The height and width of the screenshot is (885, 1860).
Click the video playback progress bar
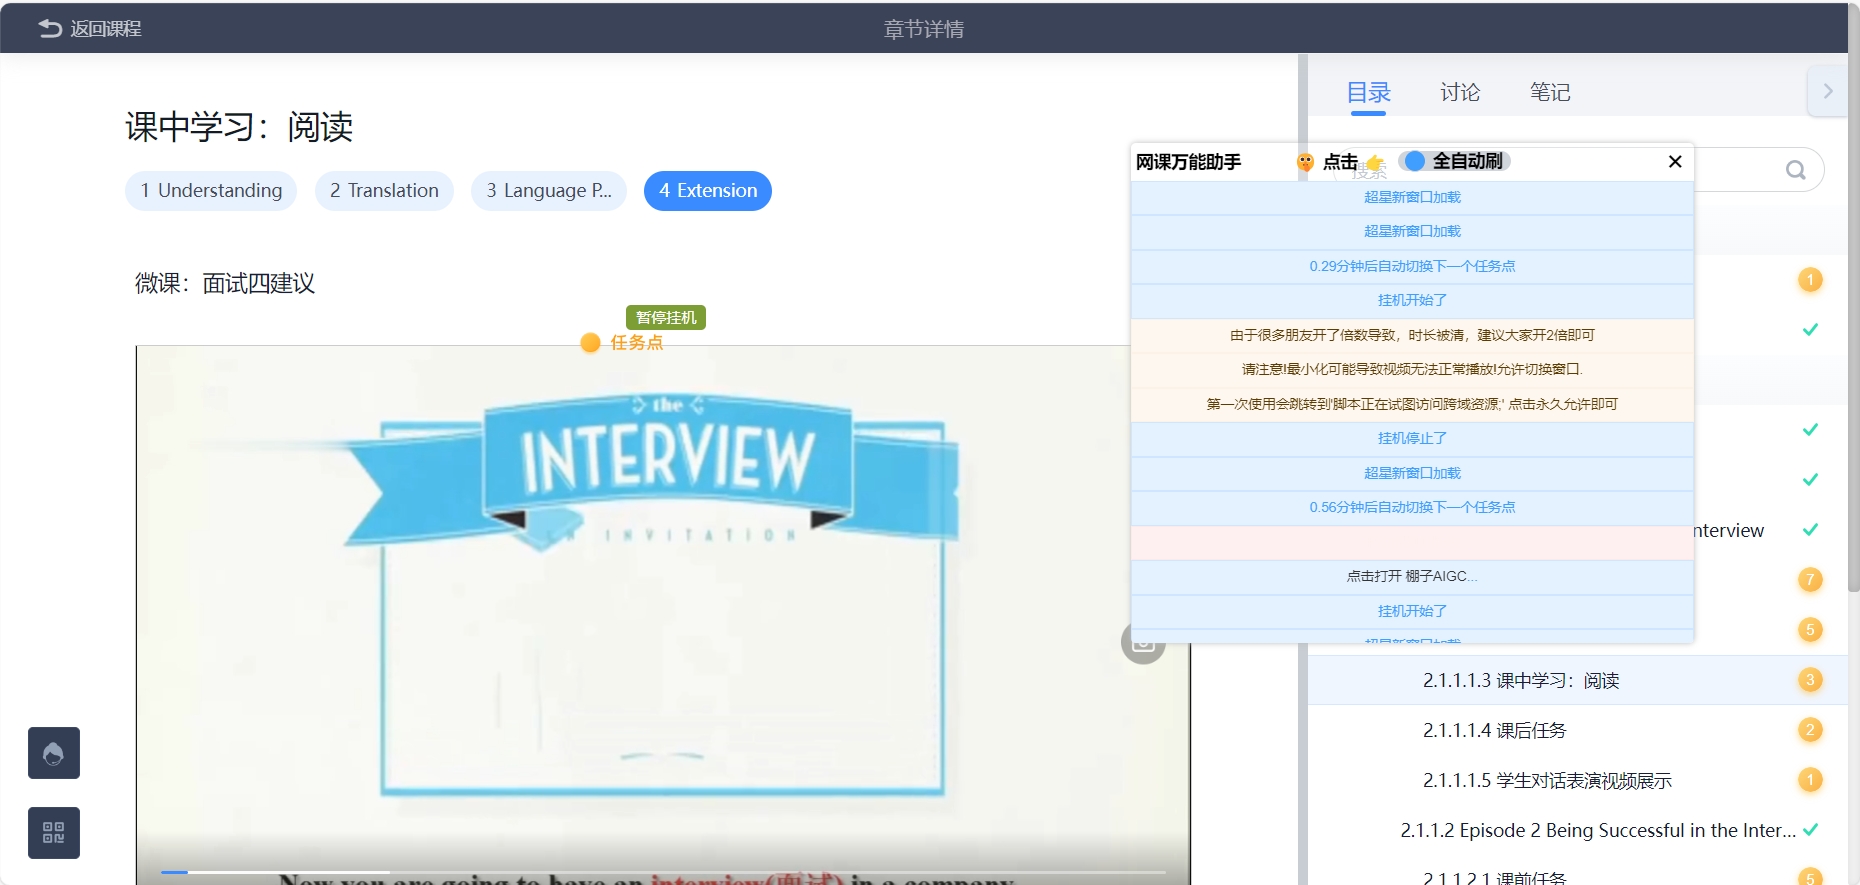click(x=660, y=872)
